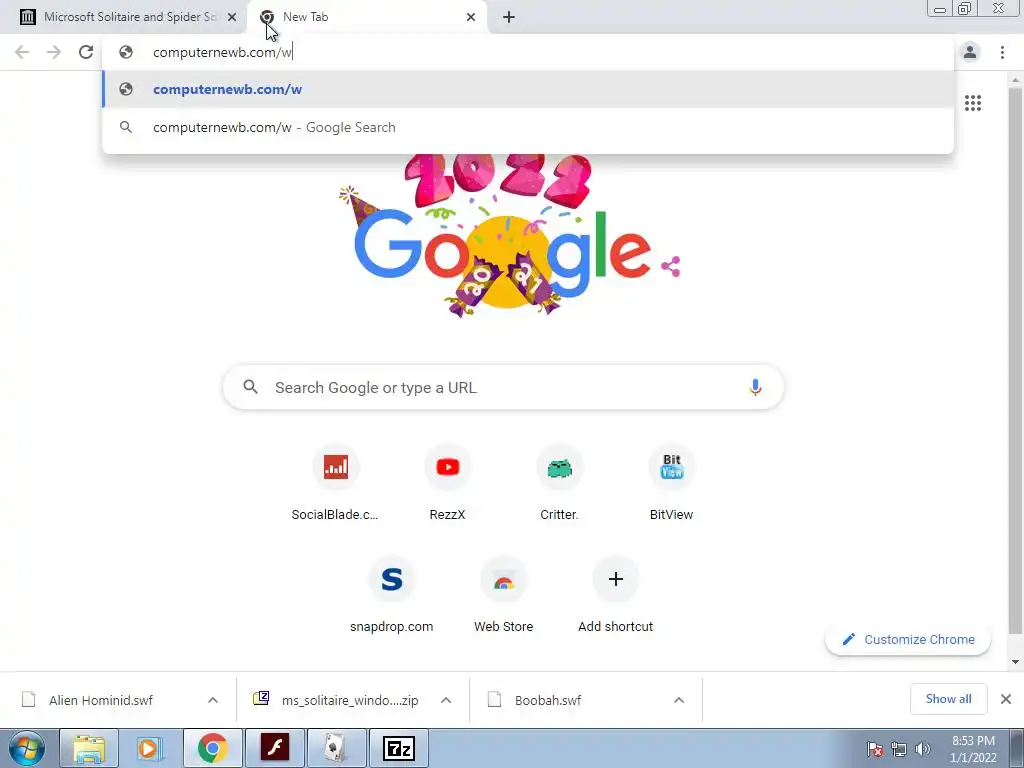
Task: Close the downloads bar
Action: [1006, 699]
